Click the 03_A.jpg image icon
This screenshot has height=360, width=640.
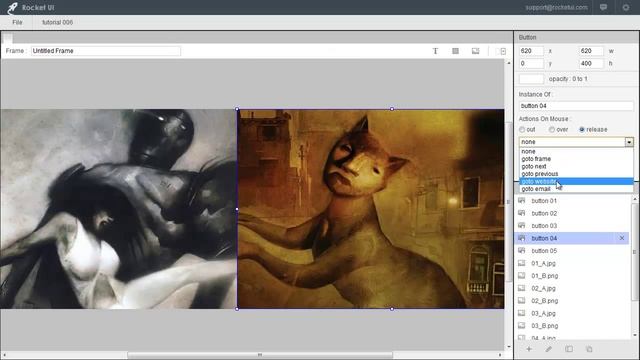(522, 313)
